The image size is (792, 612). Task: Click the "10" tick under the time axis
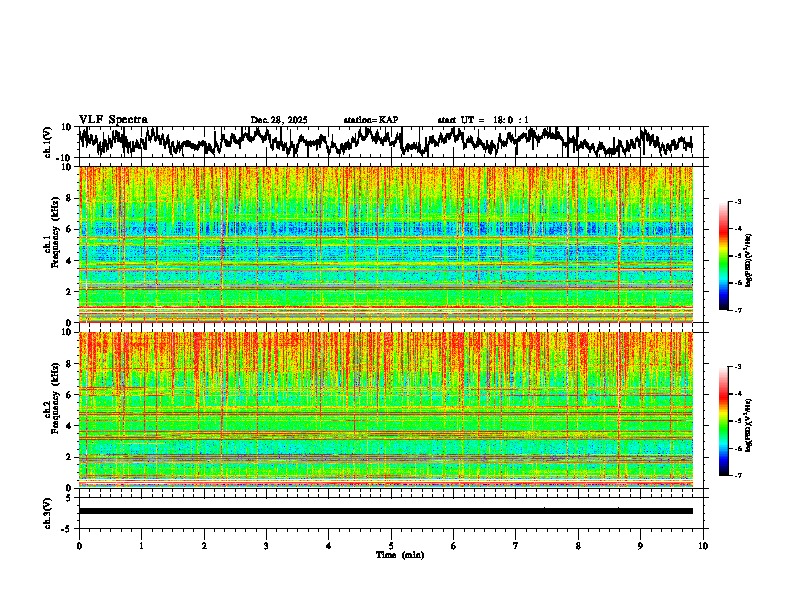pos(703,546)
